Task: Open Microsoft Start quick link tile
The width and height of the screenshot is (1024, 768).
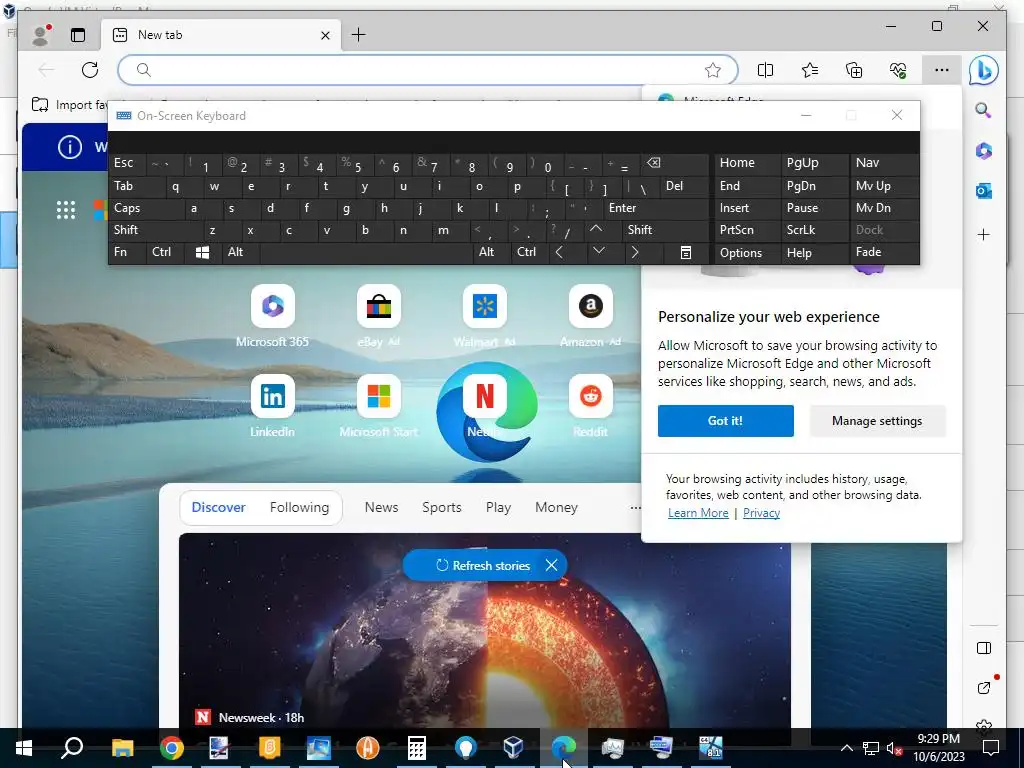Action: pyautogui.click(x=379, y=396)
